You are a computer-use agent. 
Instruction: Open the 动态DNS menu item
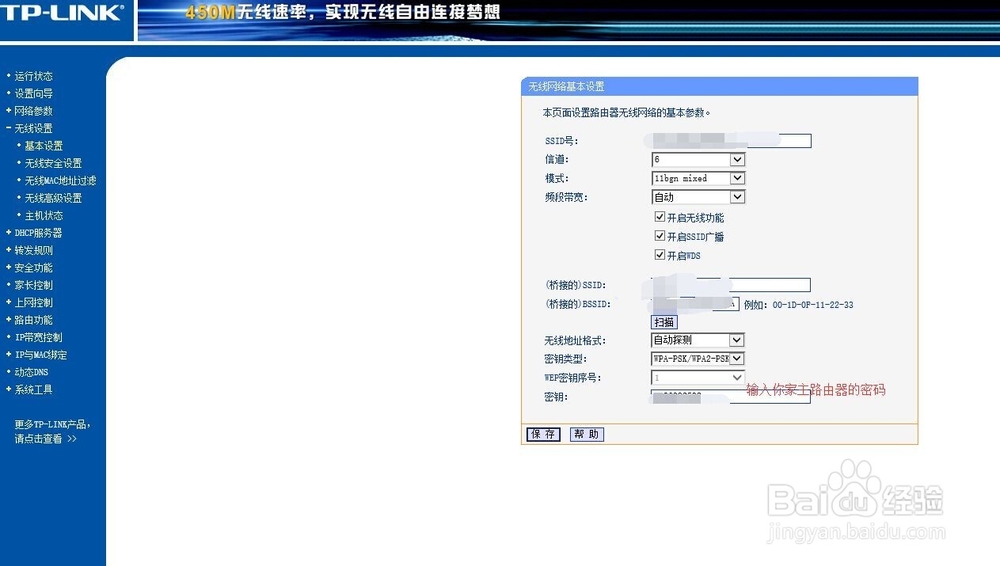coord(31,372)
